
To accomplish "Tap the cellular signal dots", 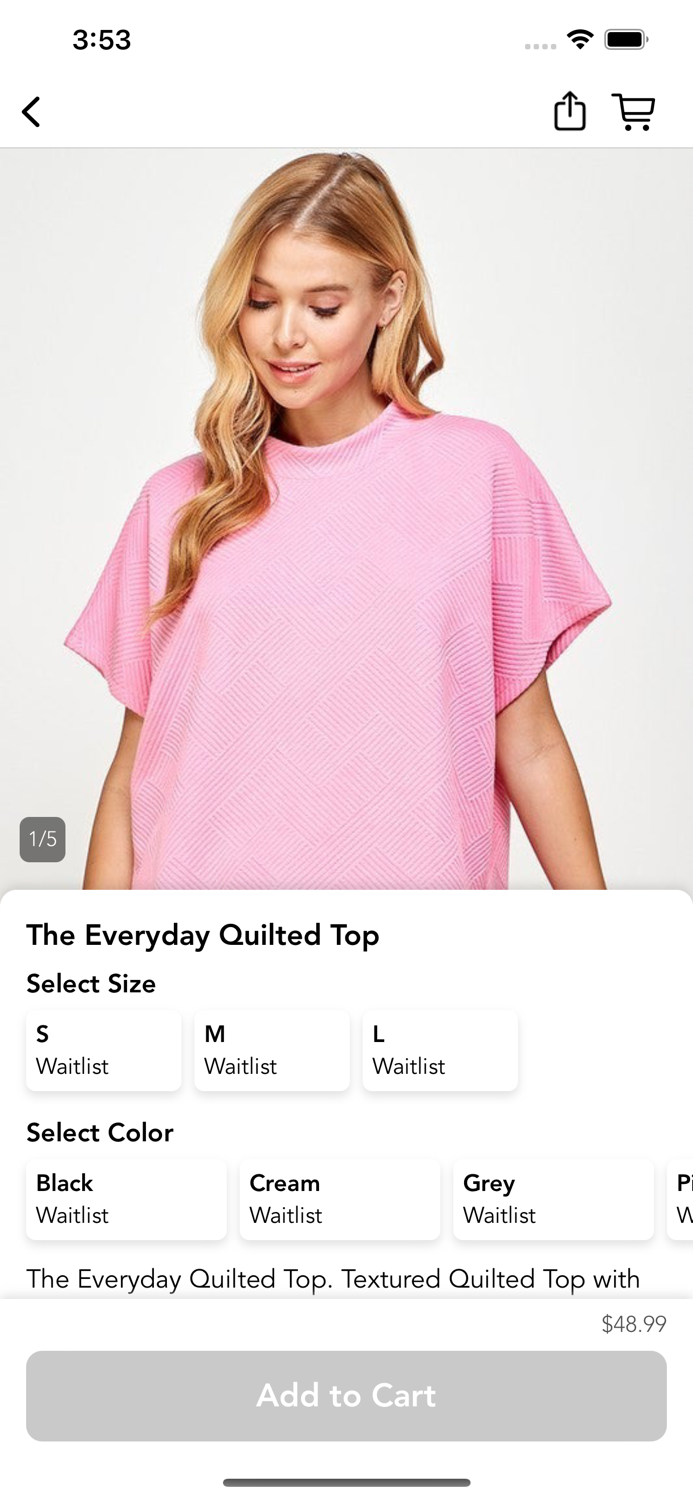I will (540, 45).
